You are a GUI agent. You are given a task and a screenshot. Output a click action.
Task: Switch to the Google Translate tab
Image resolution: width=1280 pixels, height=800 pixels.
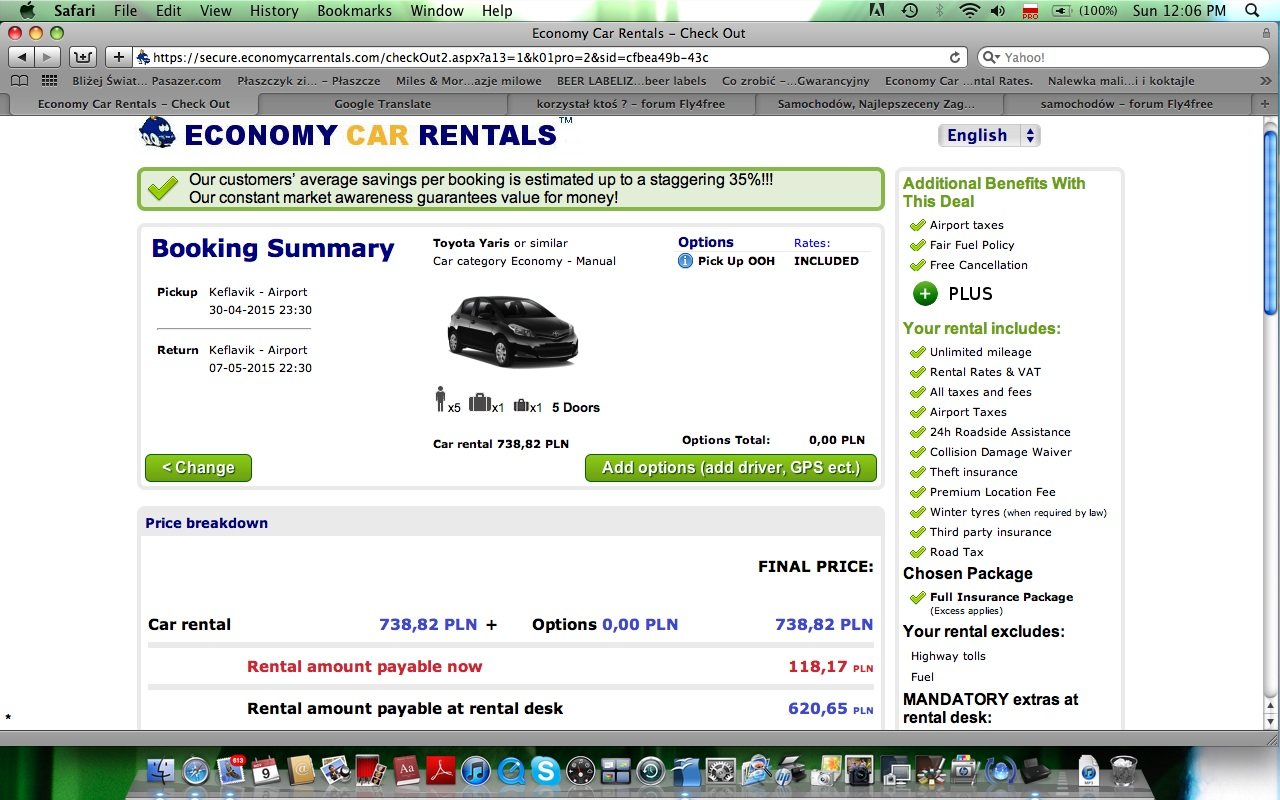pos(383,104)
